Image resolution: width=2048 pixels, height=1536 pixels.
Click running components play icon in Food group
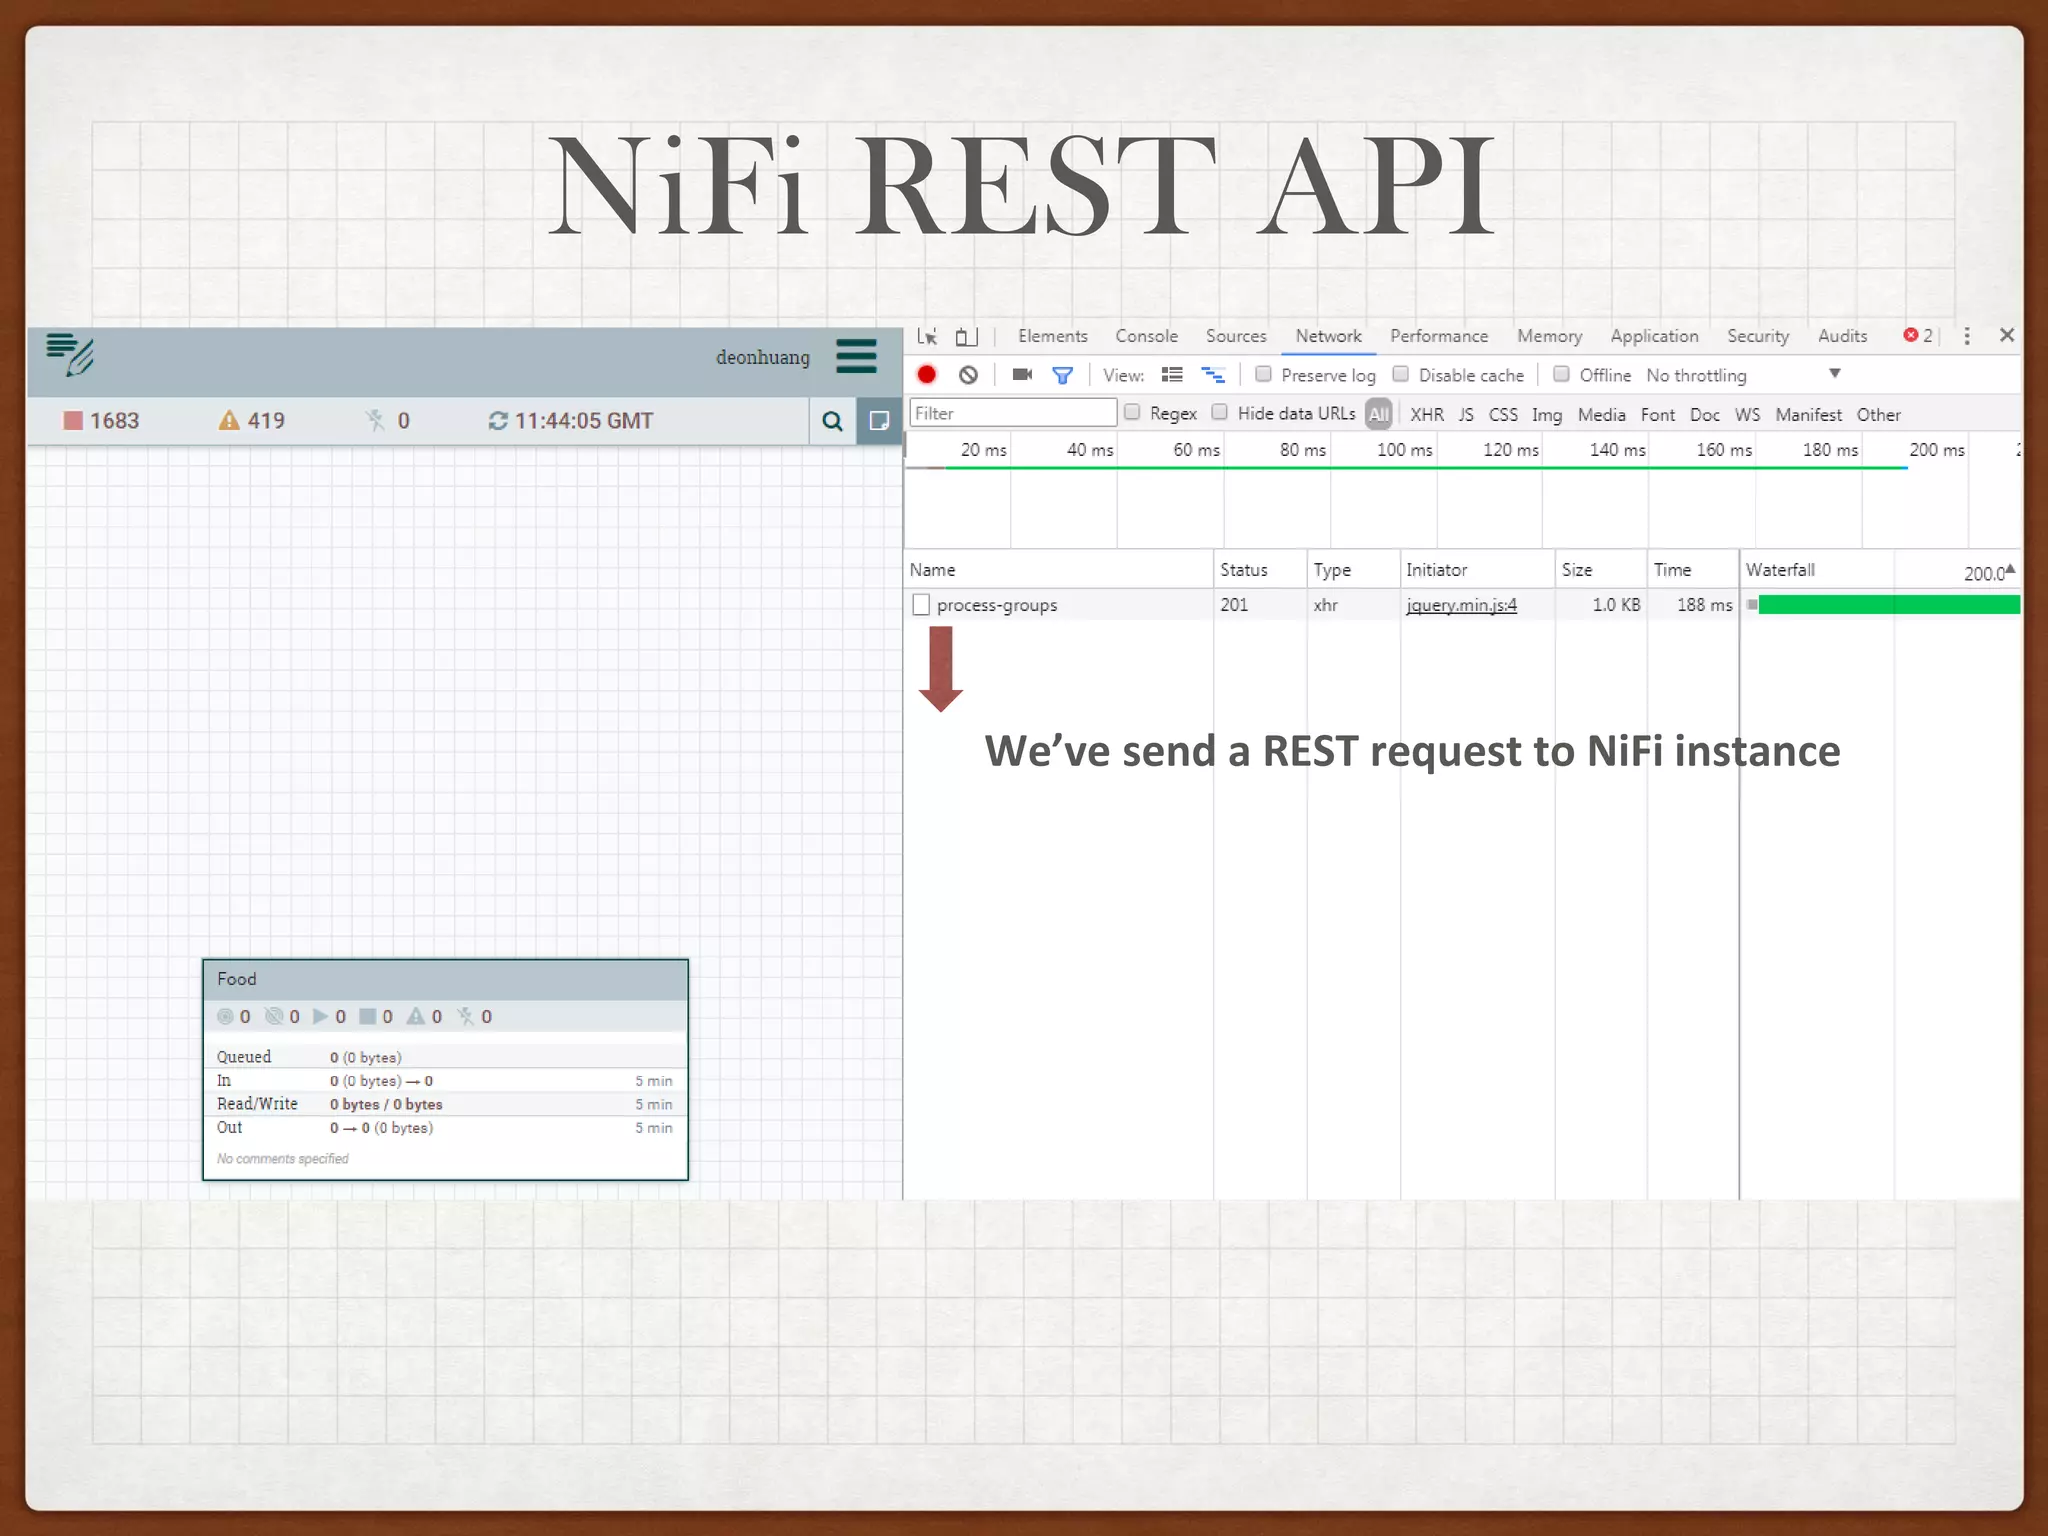coord(320,1016)
